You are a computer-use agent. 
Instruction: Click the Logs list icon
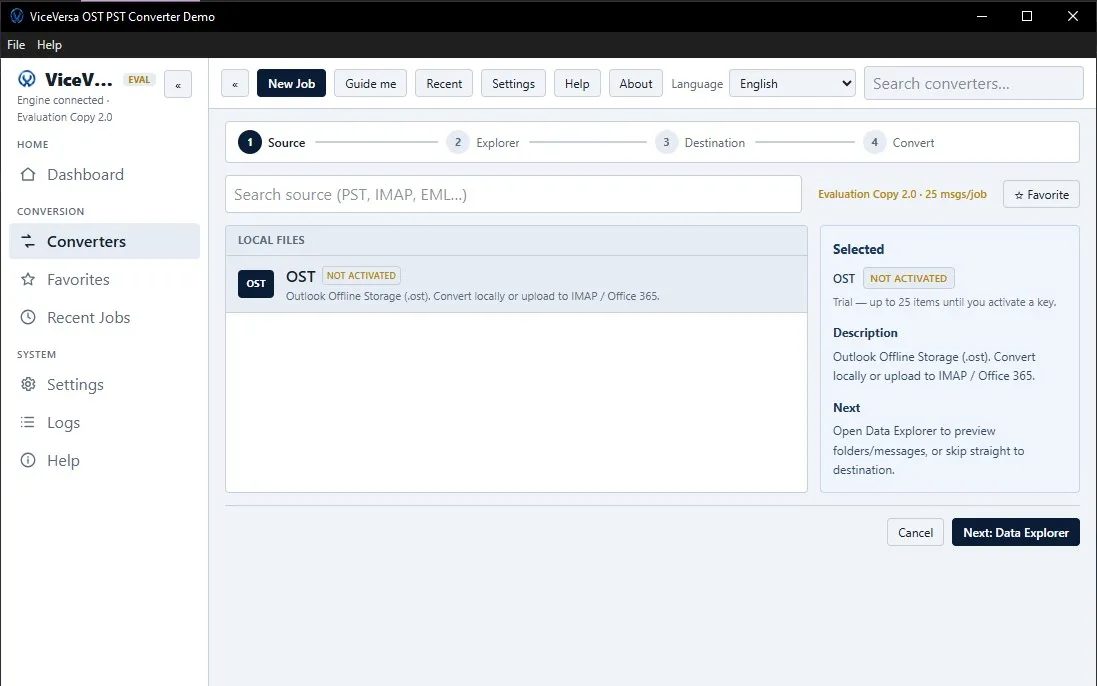[28, 422]
